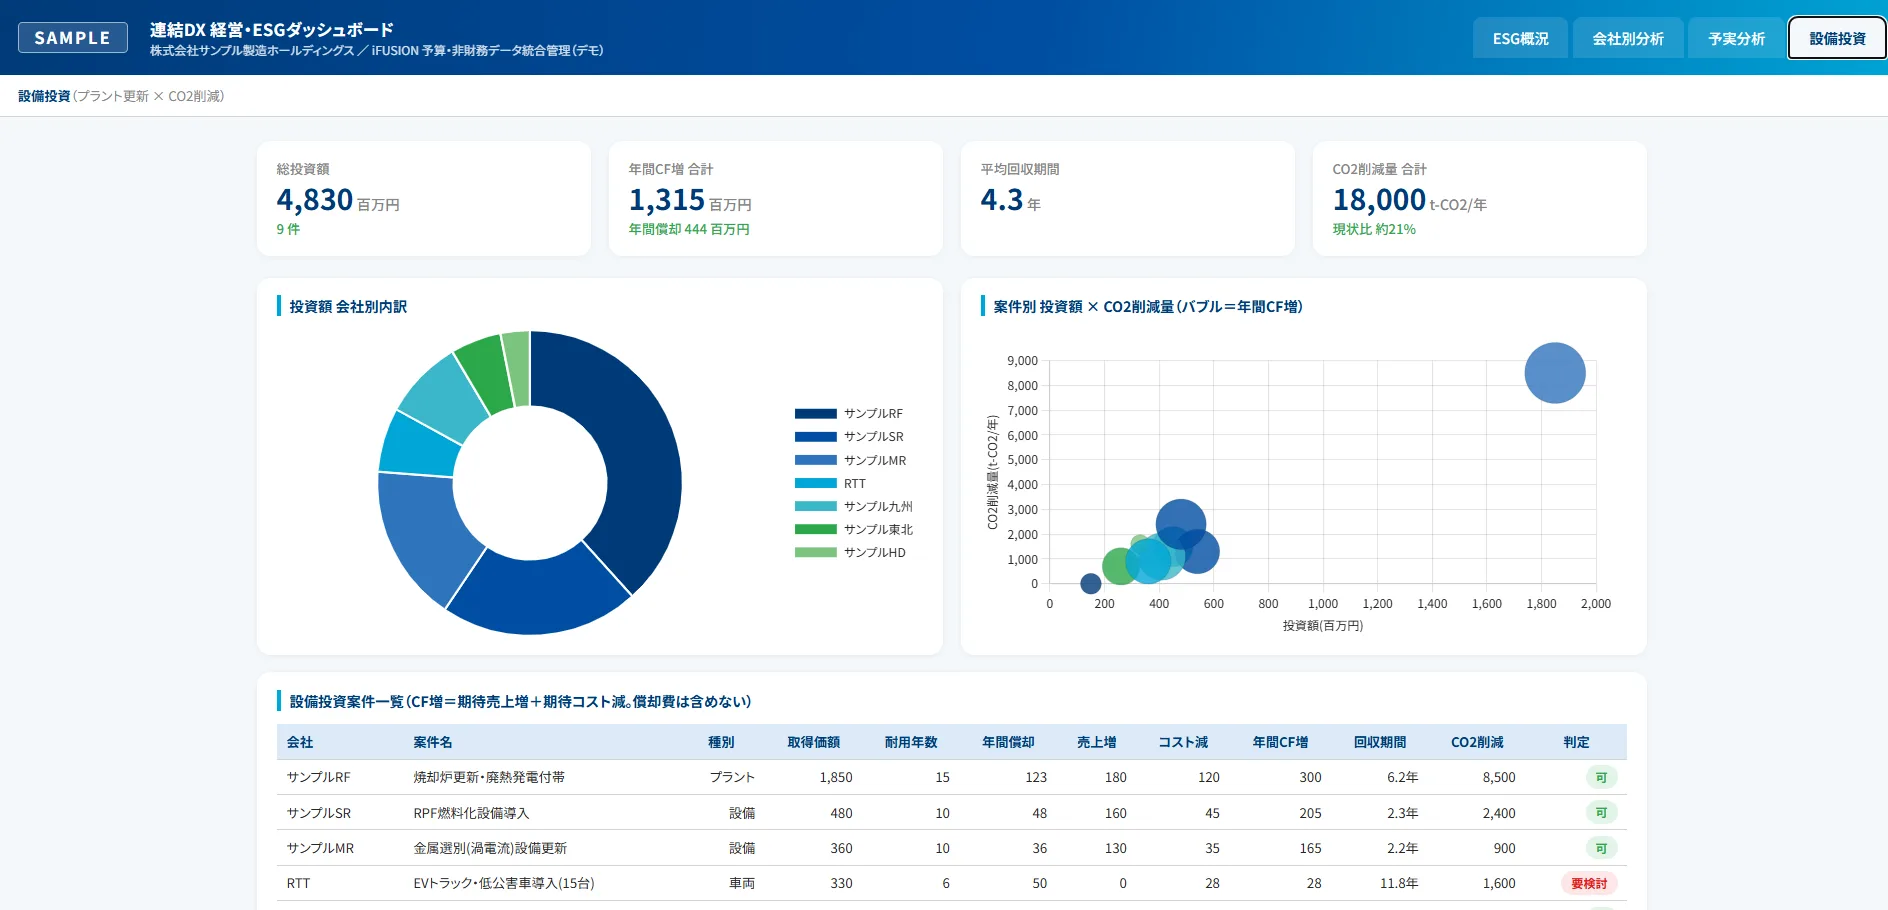The height and width of the screenshot is (910, 1888).
Task: Hide the RTT series in the legend
Action: coord(831,483)
